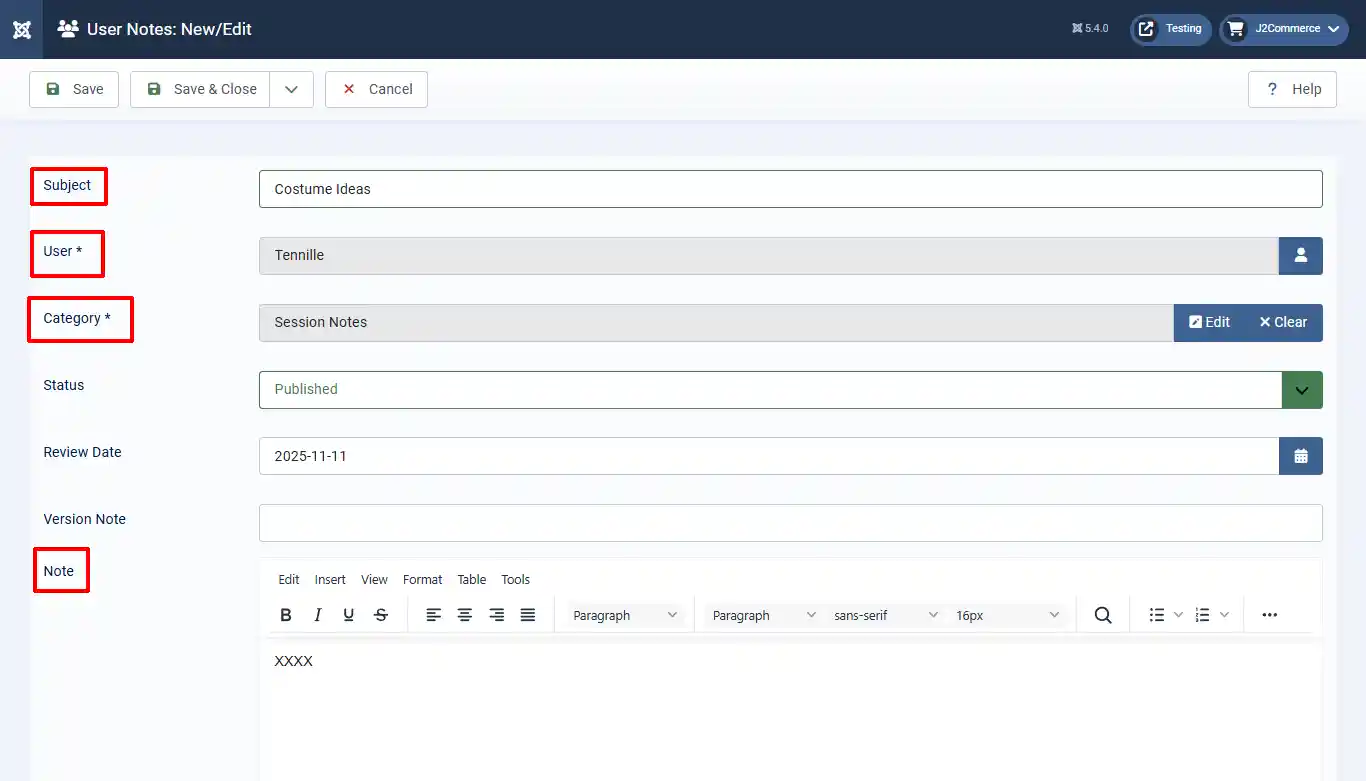The height and width of the screenshot is (781, 1366).
Task: Center align text in editor
Action: click(465, 615)
